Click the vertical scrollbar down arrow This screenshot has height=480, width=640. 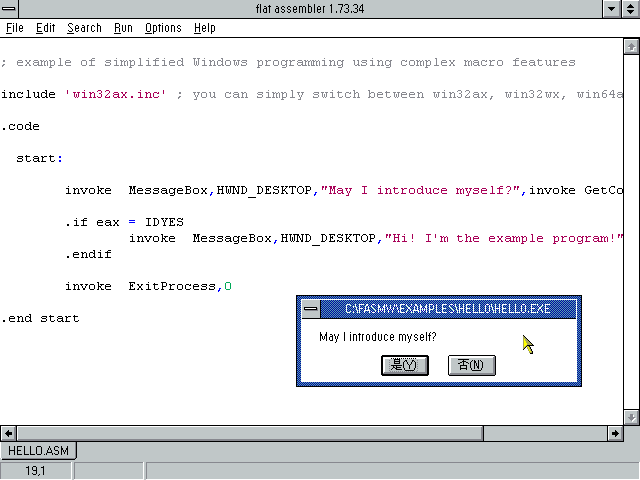pos(631,417)
